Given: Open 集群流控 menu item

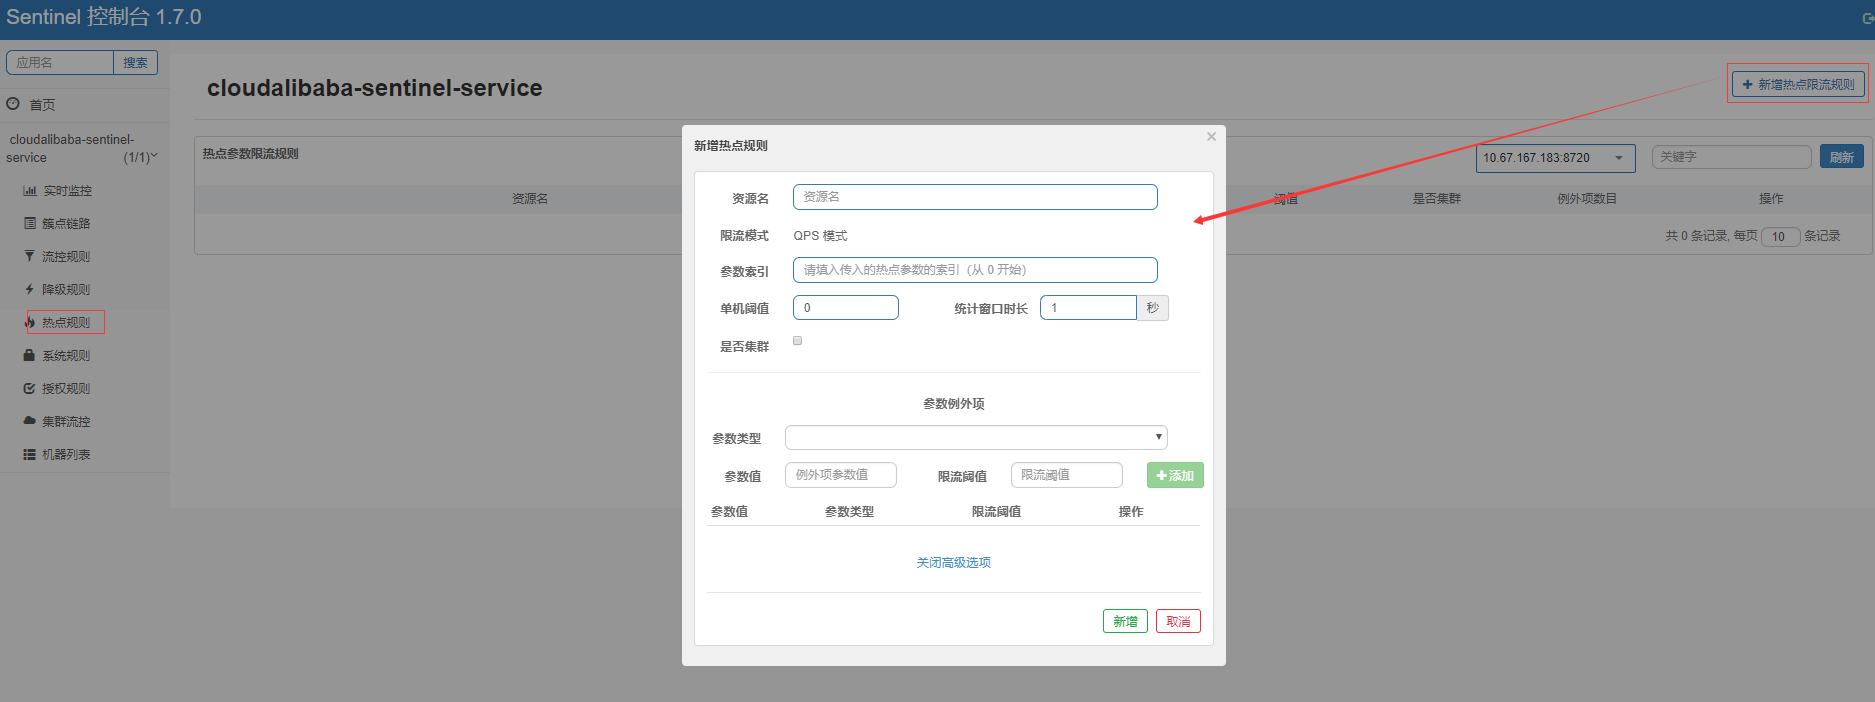Looking at the screenshot, I should (x=66, y=421).
